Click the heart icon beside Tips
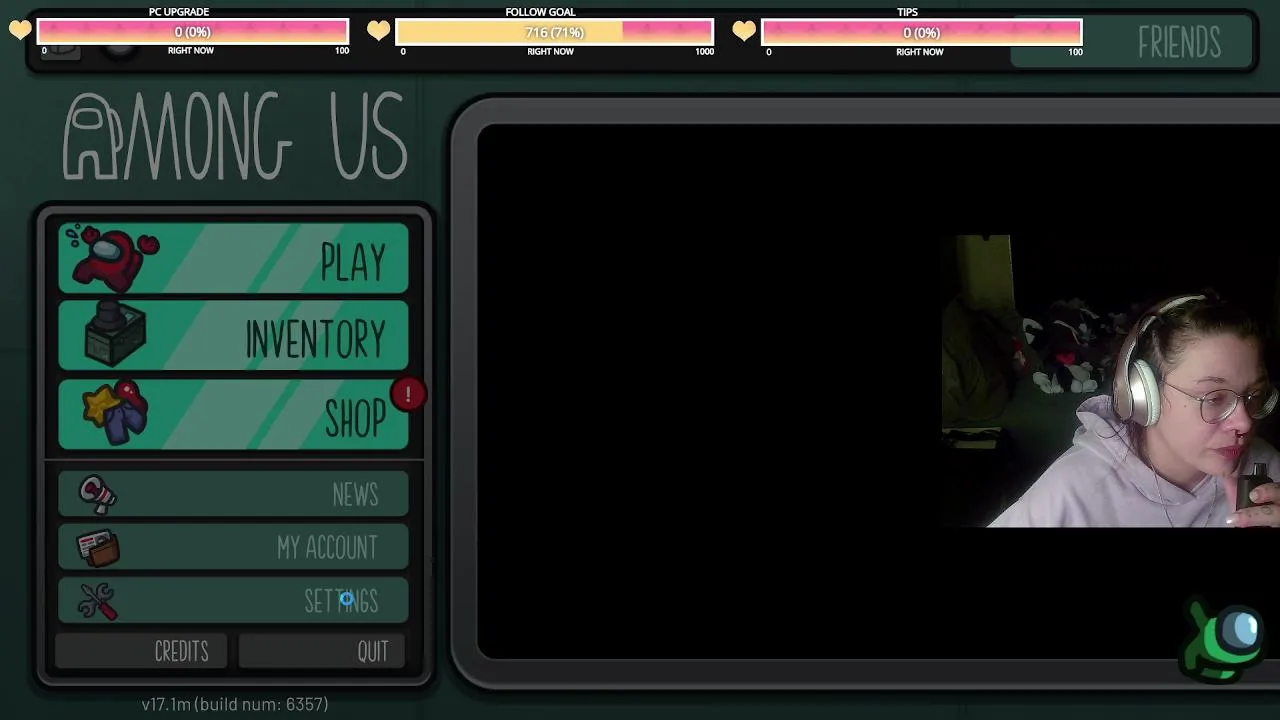The width and height of the screenshot is (1280, 720). (x=744, y=31)
